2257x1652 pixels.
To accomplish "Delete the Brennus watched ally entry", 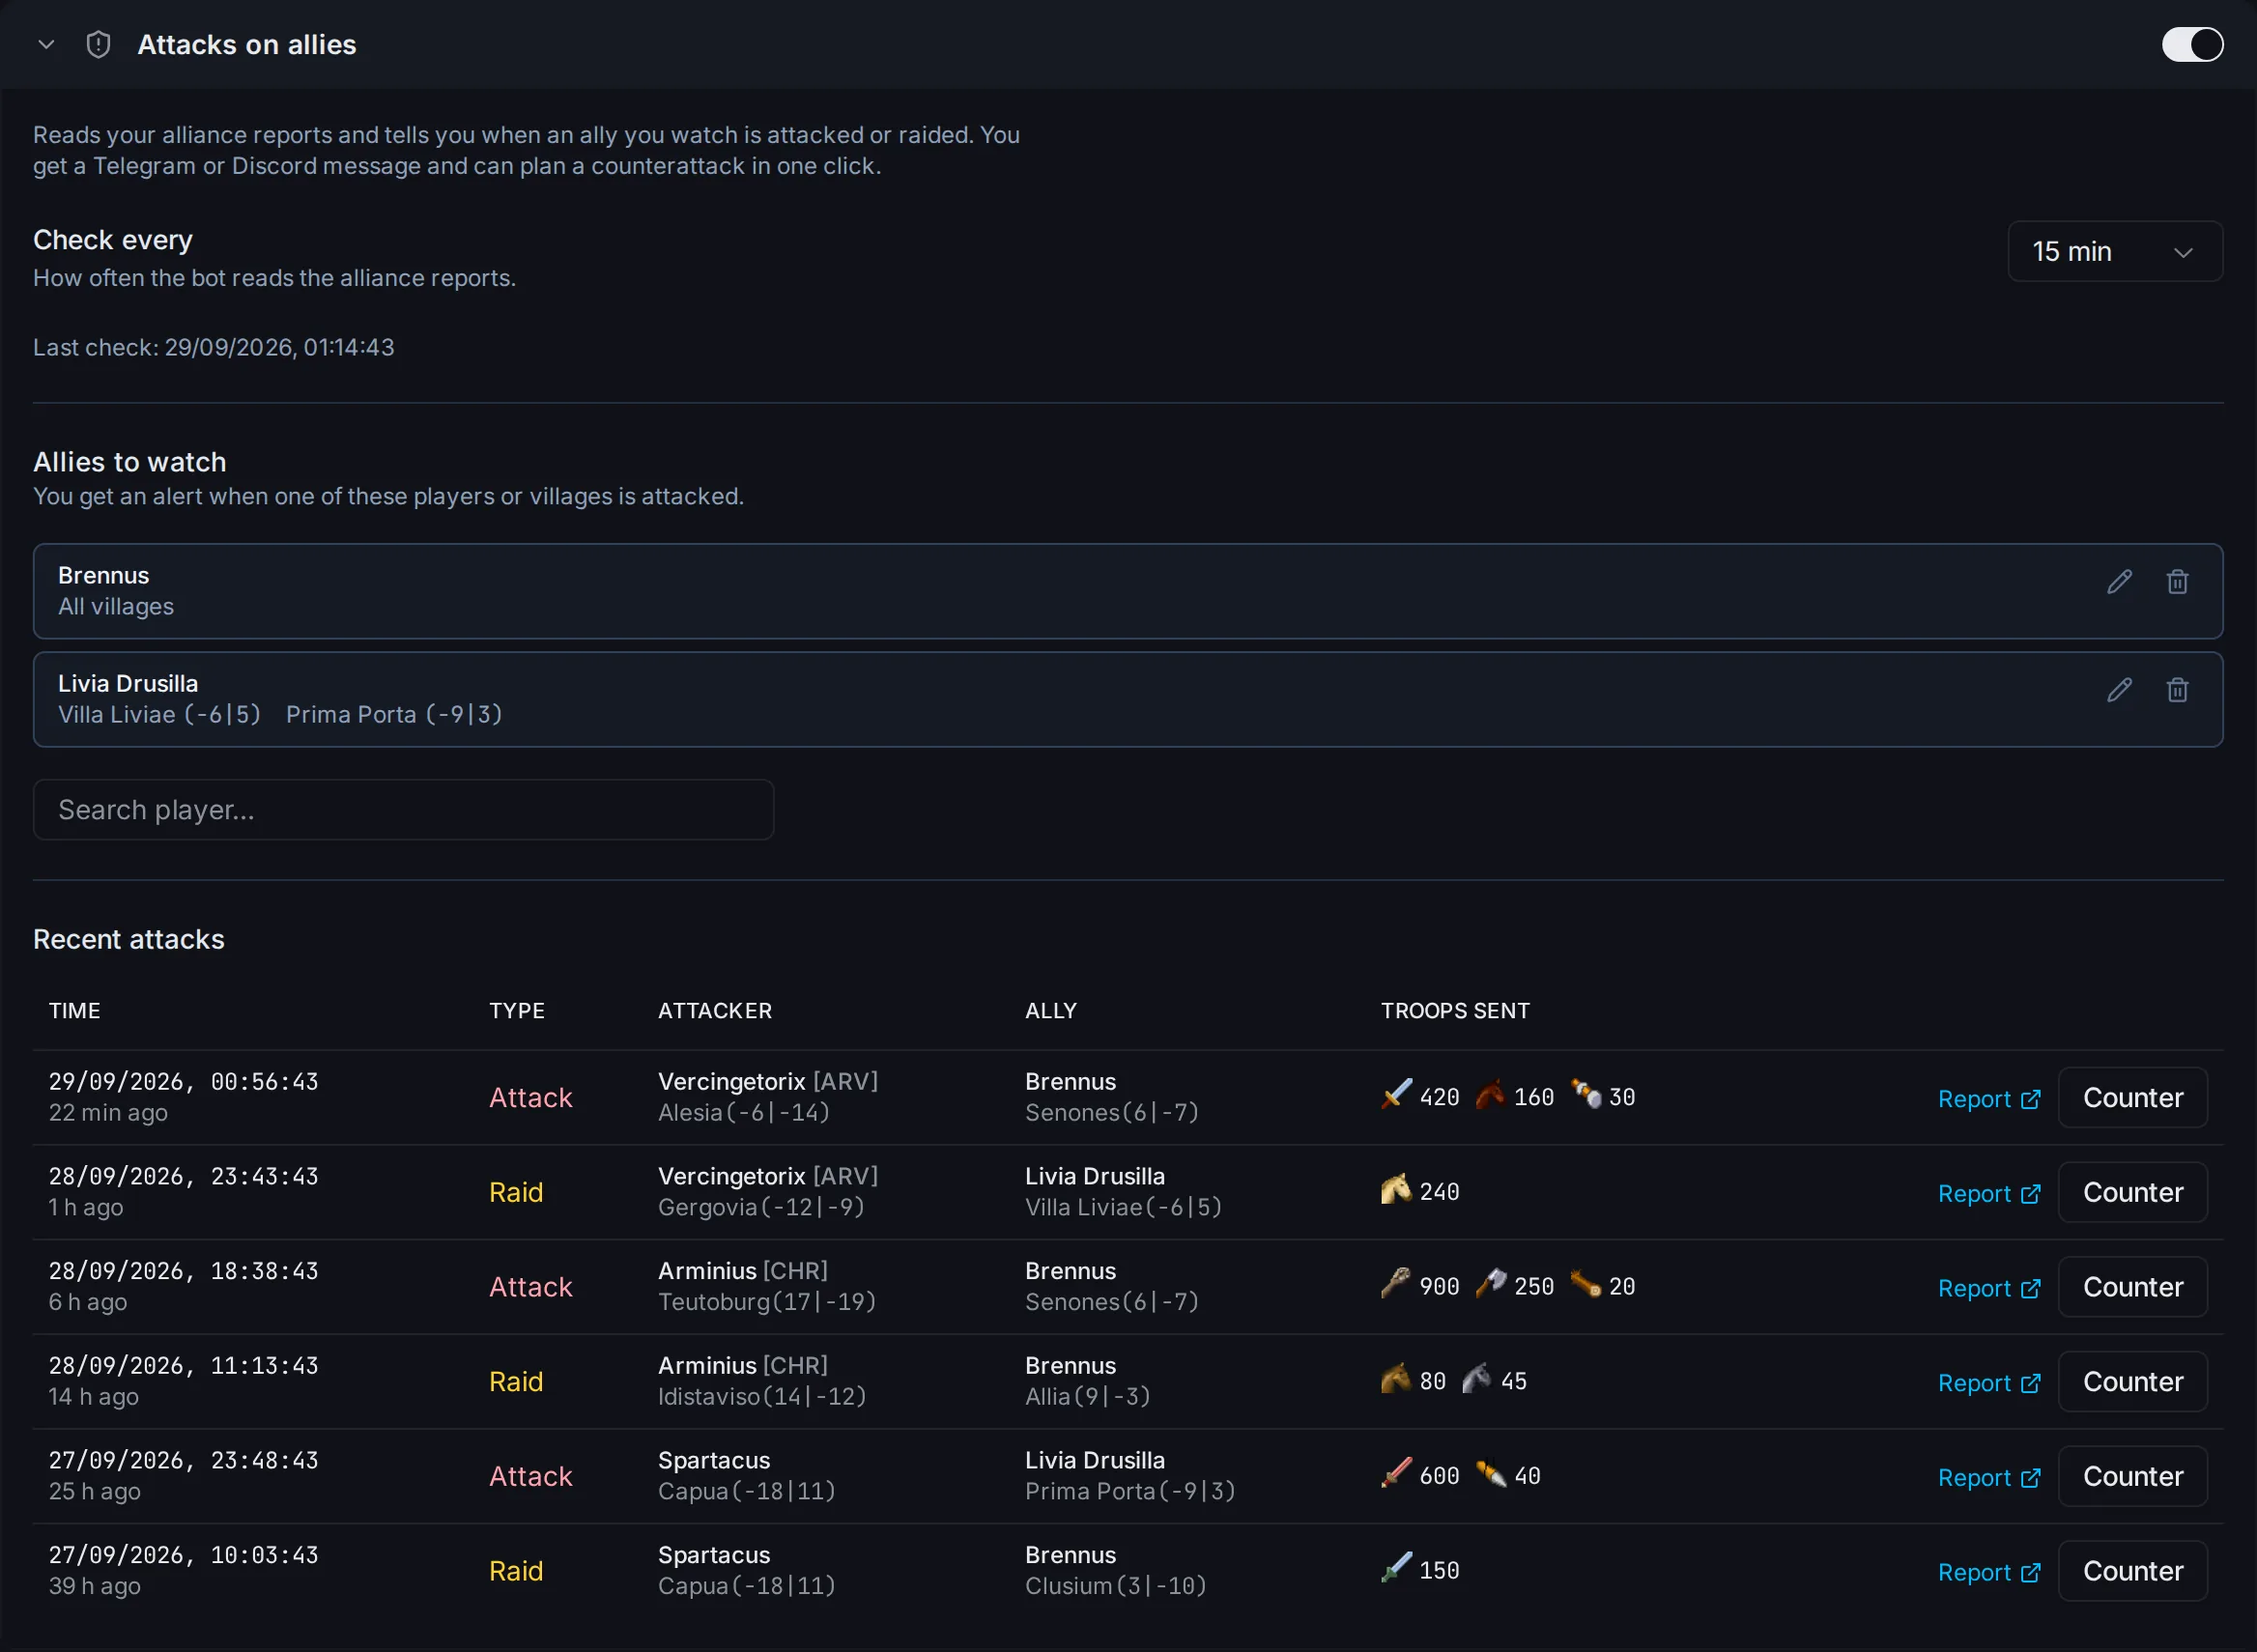I will coord(2177,582).
